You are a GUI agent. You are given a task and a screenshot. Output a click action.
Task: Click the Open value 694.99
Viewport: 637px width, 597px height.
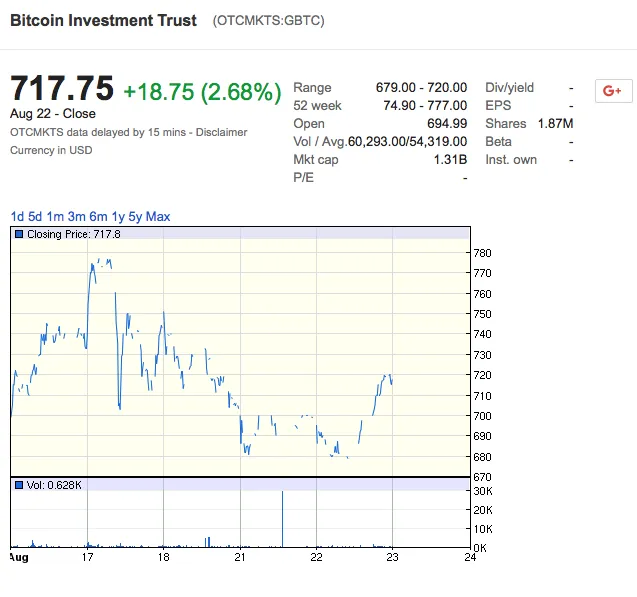pos(447,123)
